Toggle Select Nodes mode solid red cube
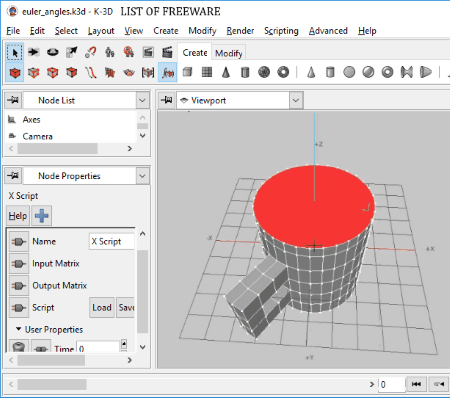Image resolution: width=450 pixels, height=398 pixels. coord(15,72)
